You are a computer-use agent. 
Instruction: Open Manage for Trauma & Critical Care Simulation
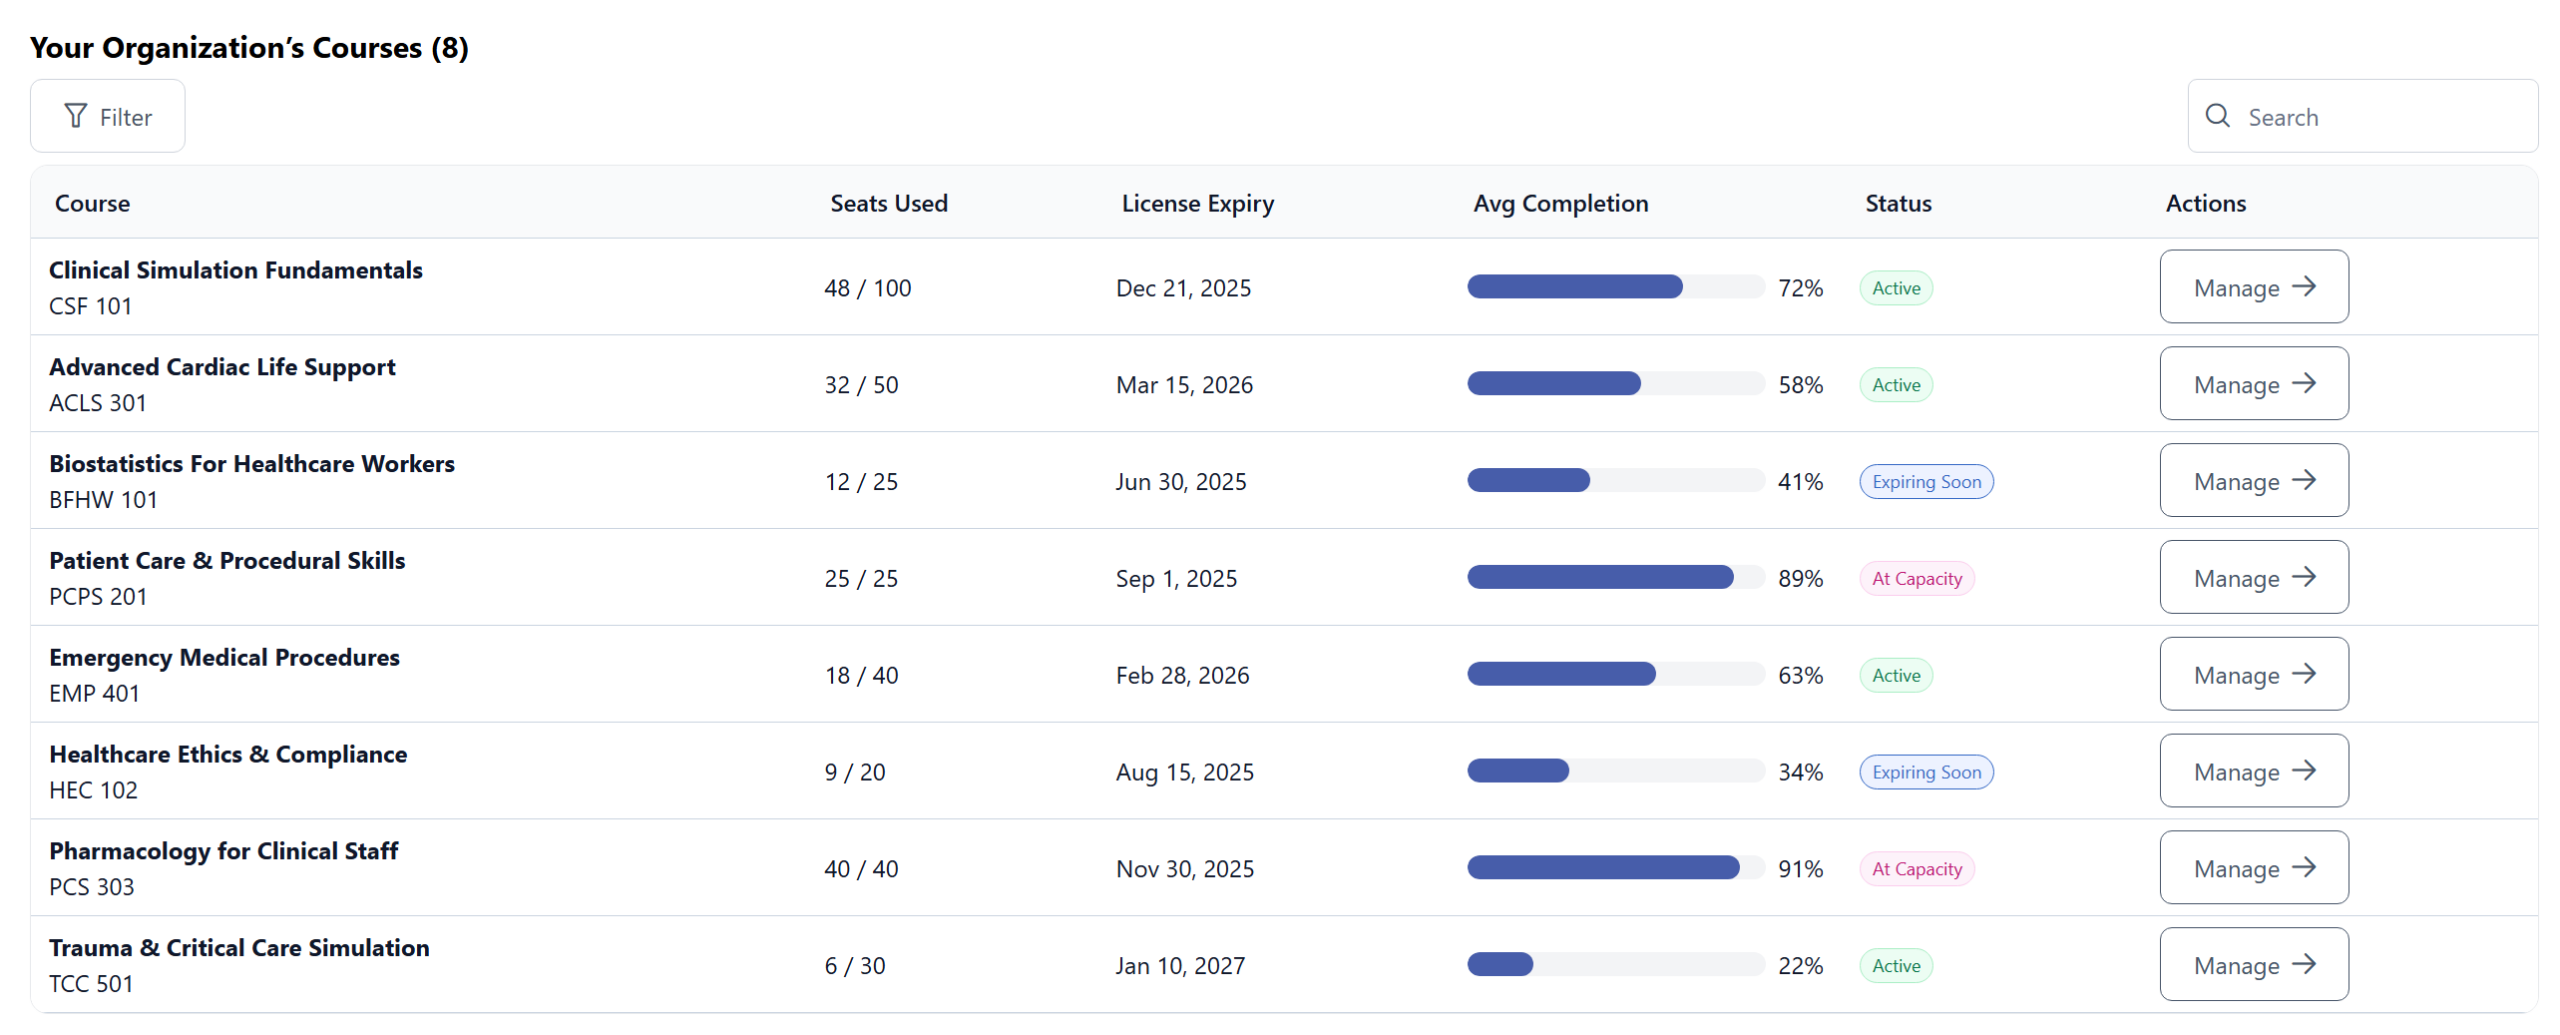2253,966
